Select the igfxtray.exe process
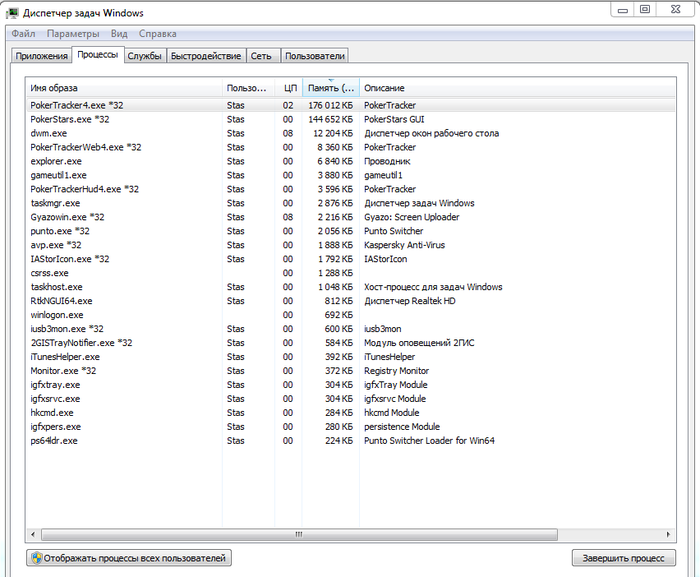 point(350,385)
